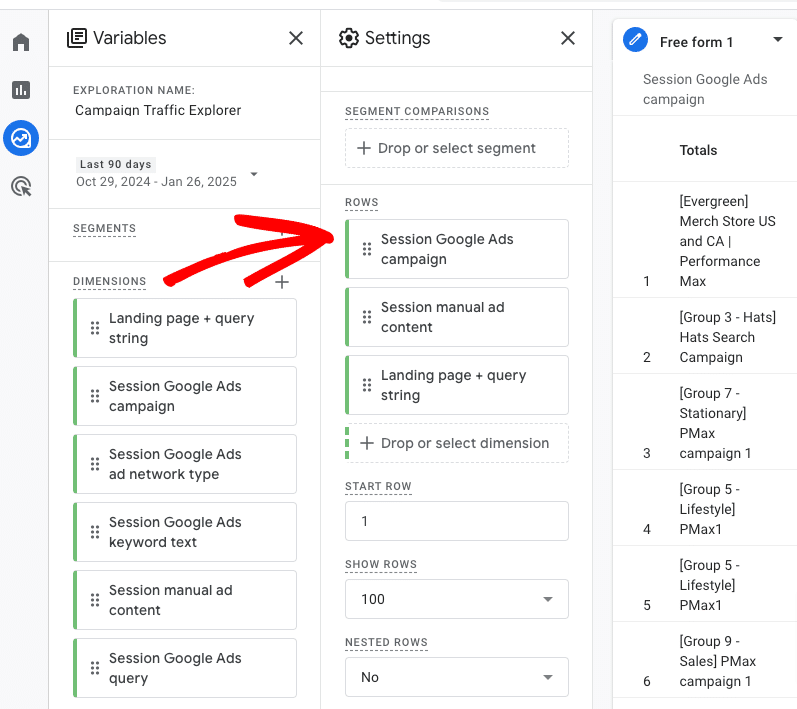The width and height of the screenshot is (797, 709).
Task: Grab the drag handle of Session Google Ads query
Action: [95, 668]
